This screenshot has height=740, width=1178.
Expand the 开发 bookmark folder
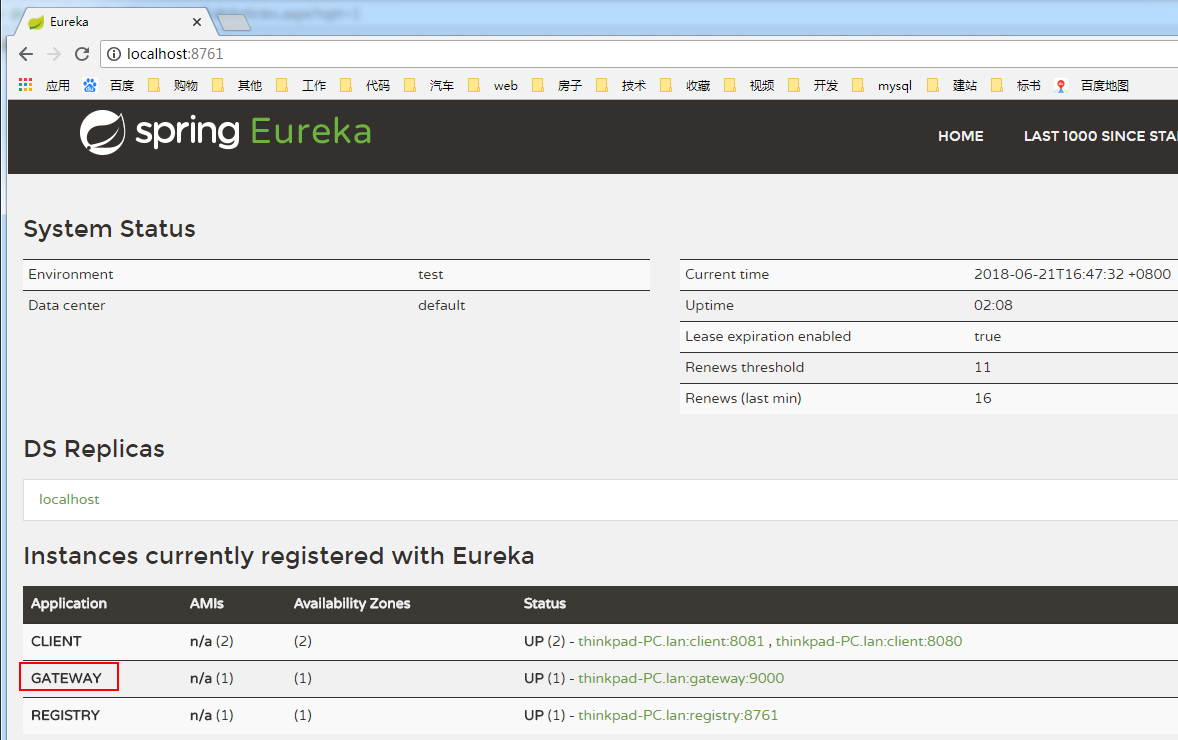[x=815, y=86]
